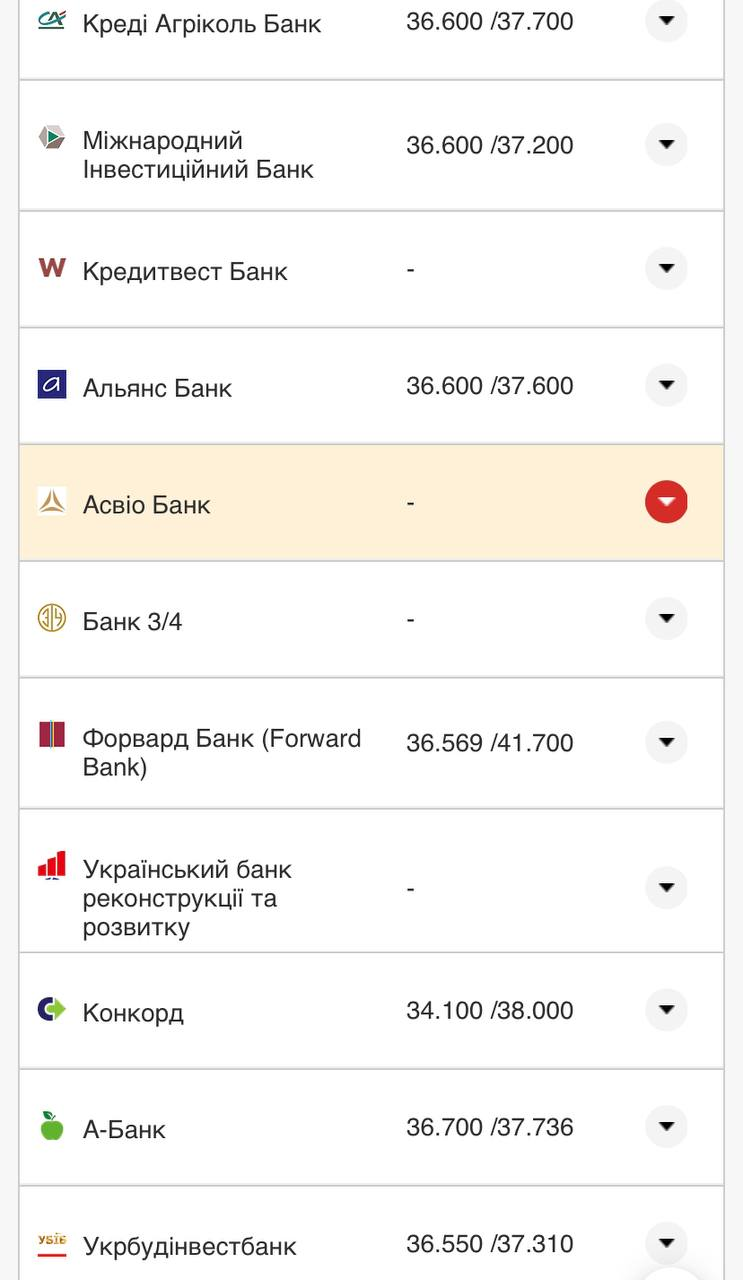743x1280 pixels.
Task: Click the Конкорд logo icon
Action: point(52,1009)
